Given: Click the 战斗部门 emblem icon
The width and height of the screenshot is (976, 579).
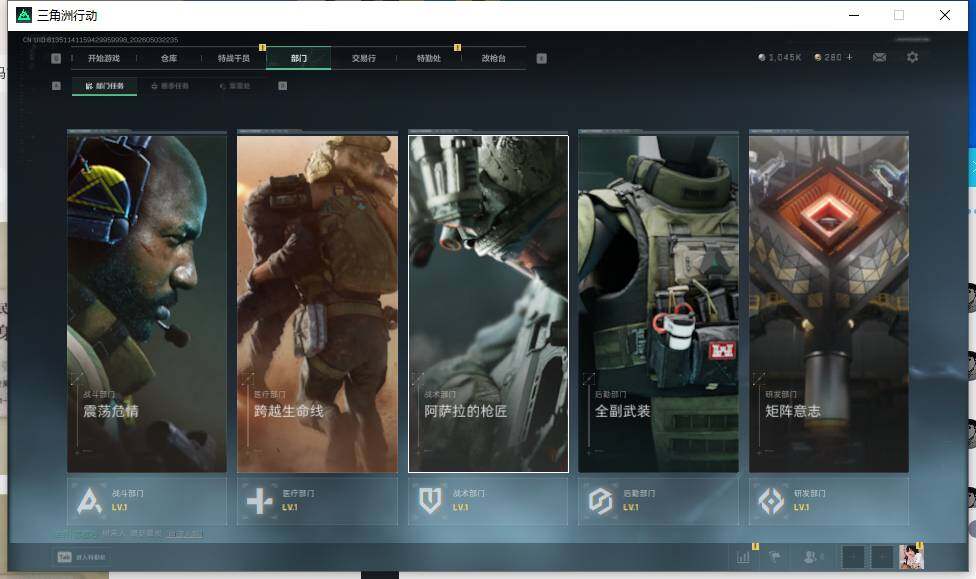Looking at the screenshot, I should tap(90, 501).
